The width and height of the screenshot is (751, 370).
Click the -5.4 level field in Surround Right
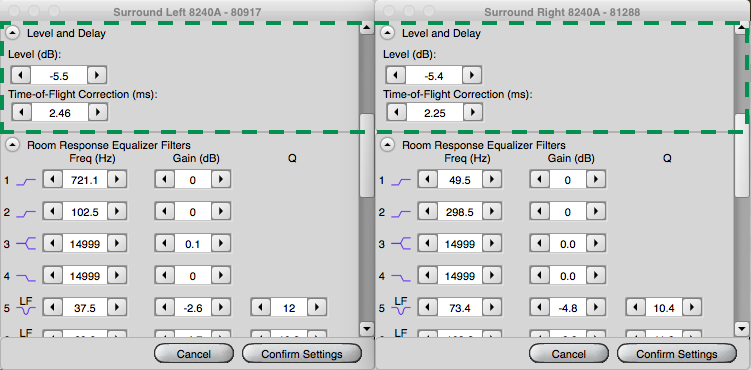coord(434,75)
